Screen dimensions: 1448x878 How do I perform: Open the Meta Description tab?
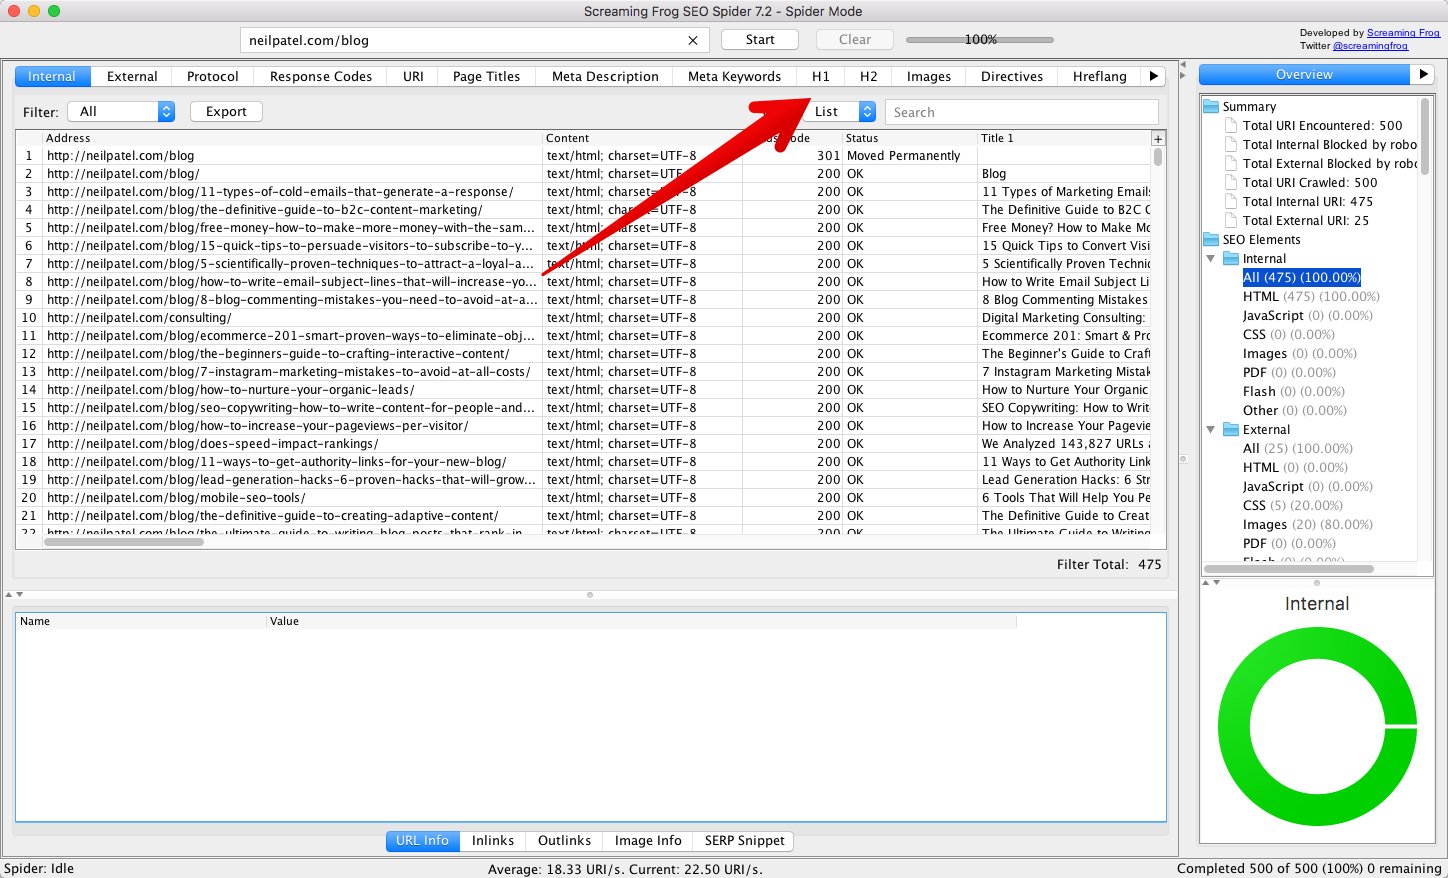click(605, 76)
